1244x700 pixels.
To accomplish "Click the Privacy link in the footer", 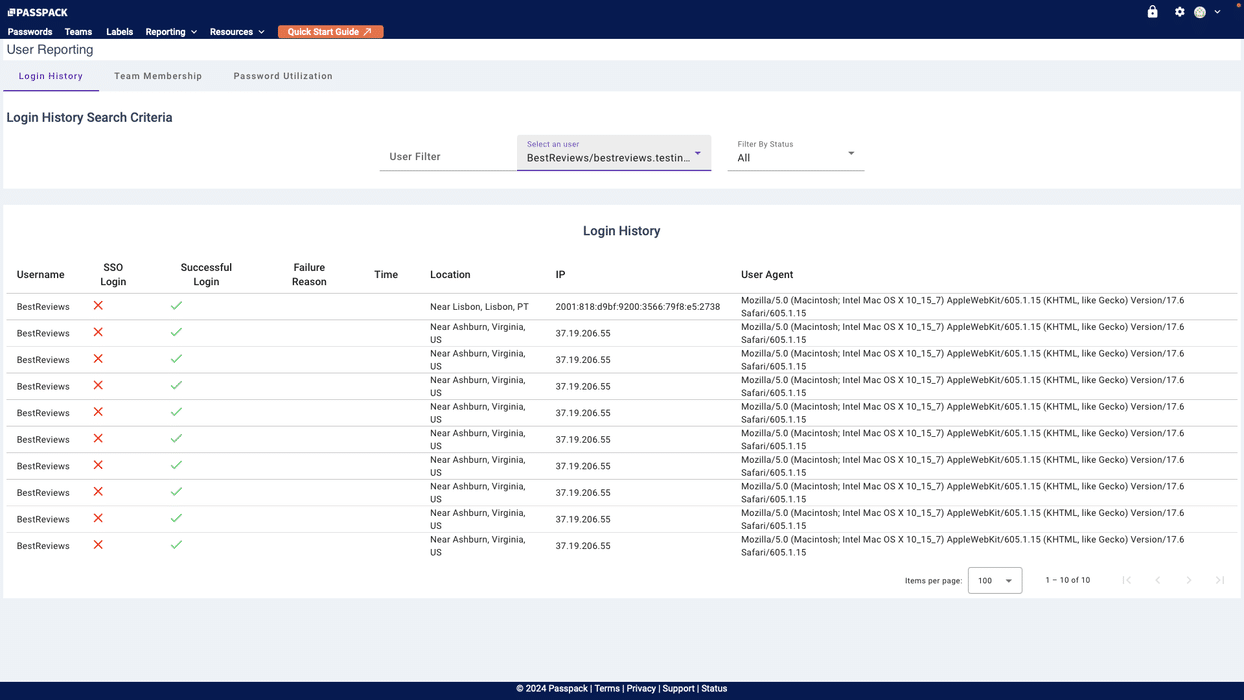I will [641, 688].
